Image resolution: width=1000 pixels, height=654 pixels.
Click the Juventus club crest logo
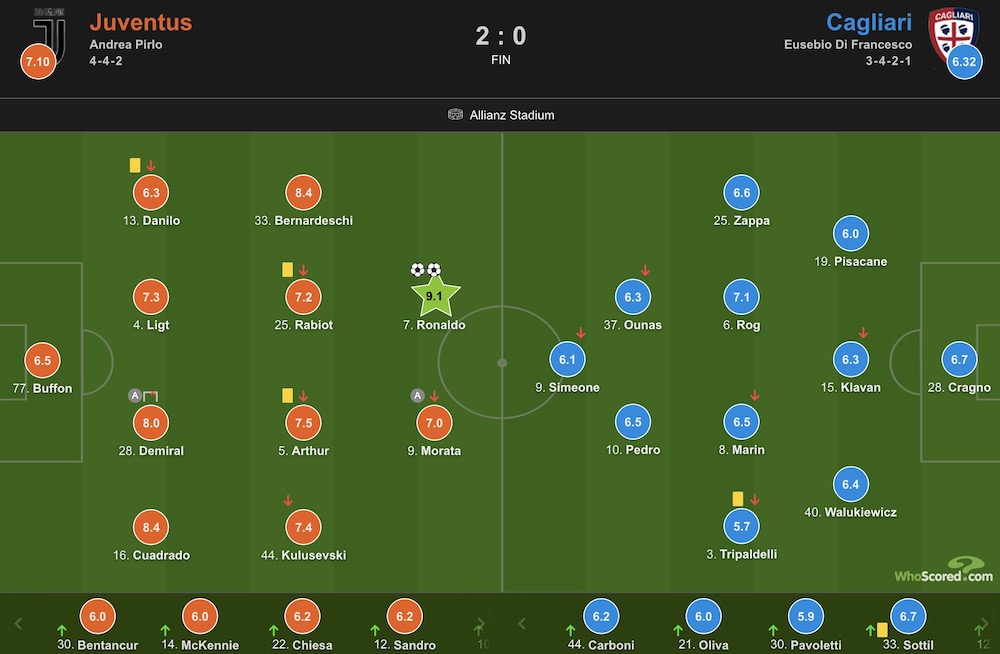tap(50, 34)
